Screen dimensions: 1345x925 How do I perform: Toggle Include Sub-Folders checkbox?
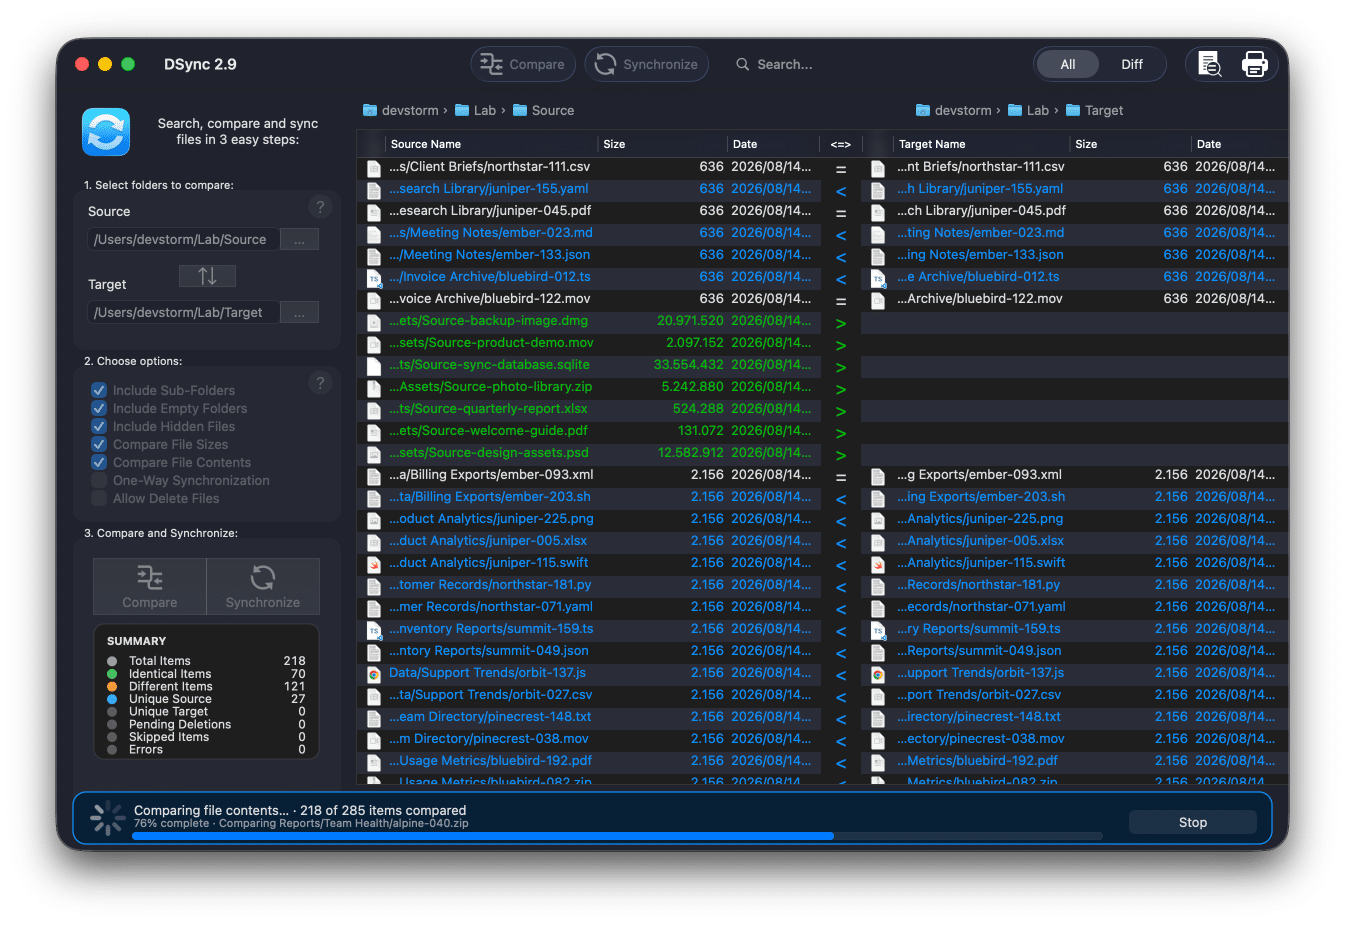click(99, 390)
